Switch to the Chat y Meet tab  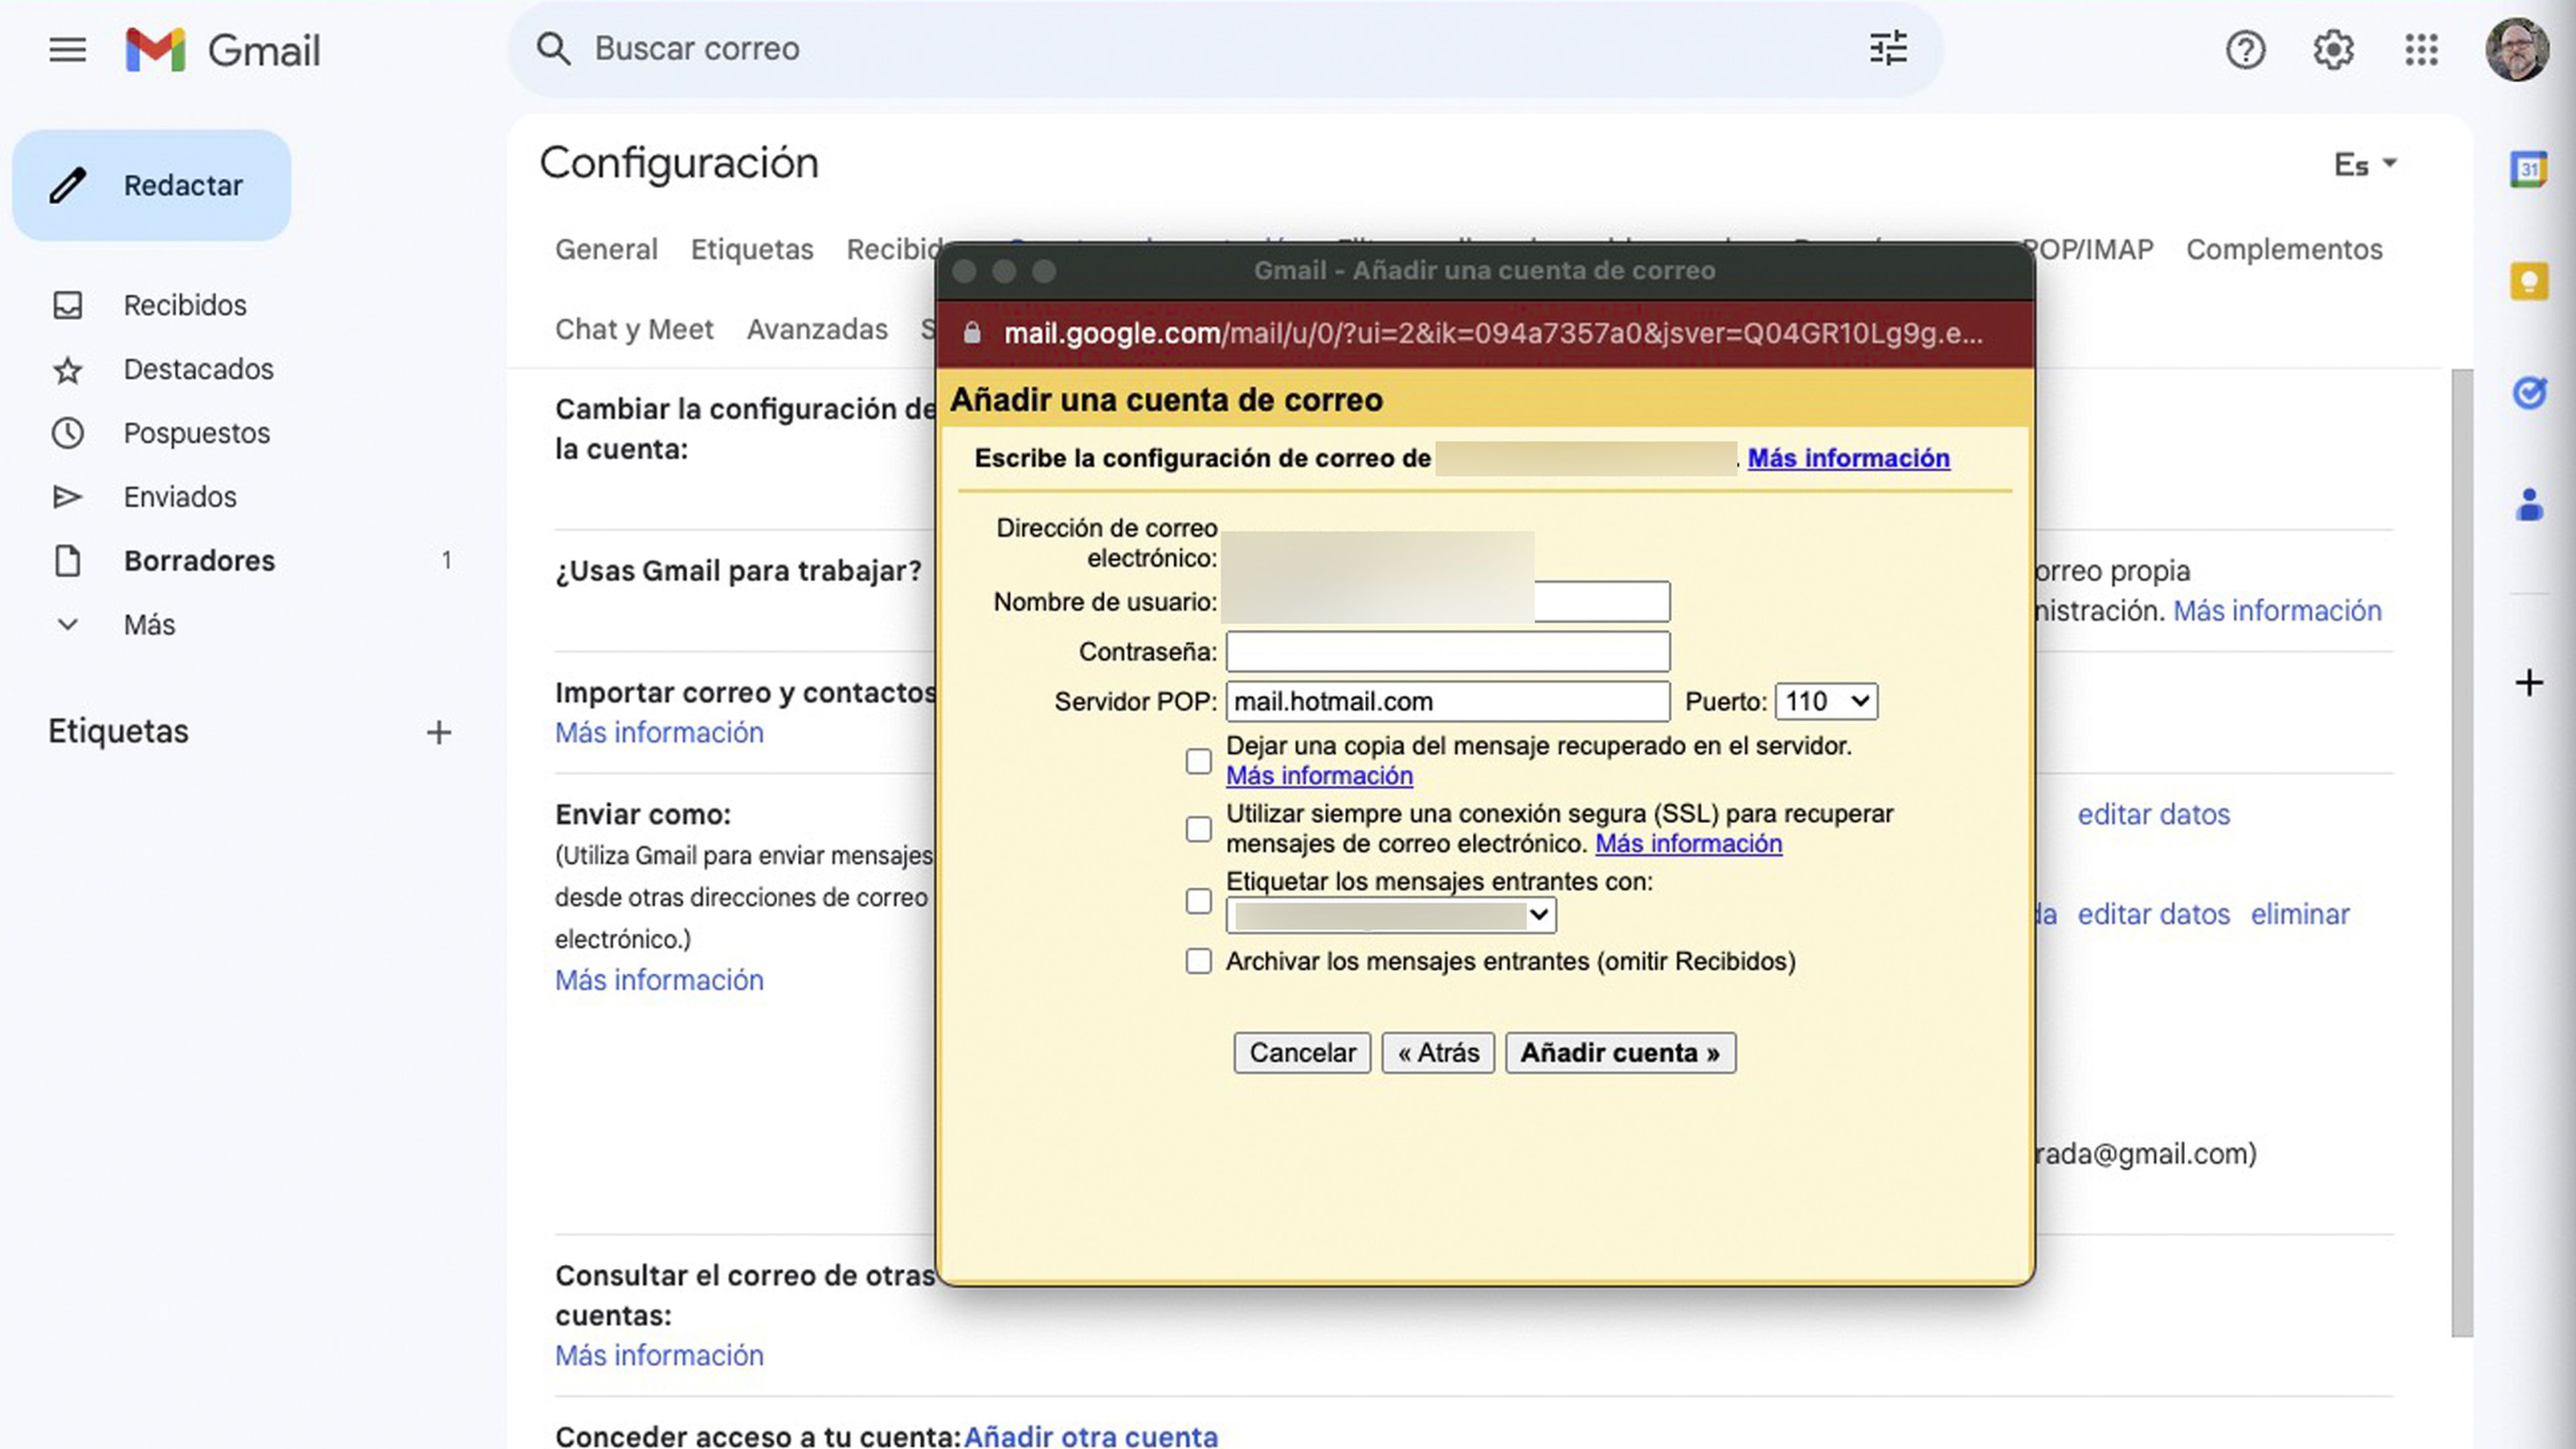[x=634, y=329]
